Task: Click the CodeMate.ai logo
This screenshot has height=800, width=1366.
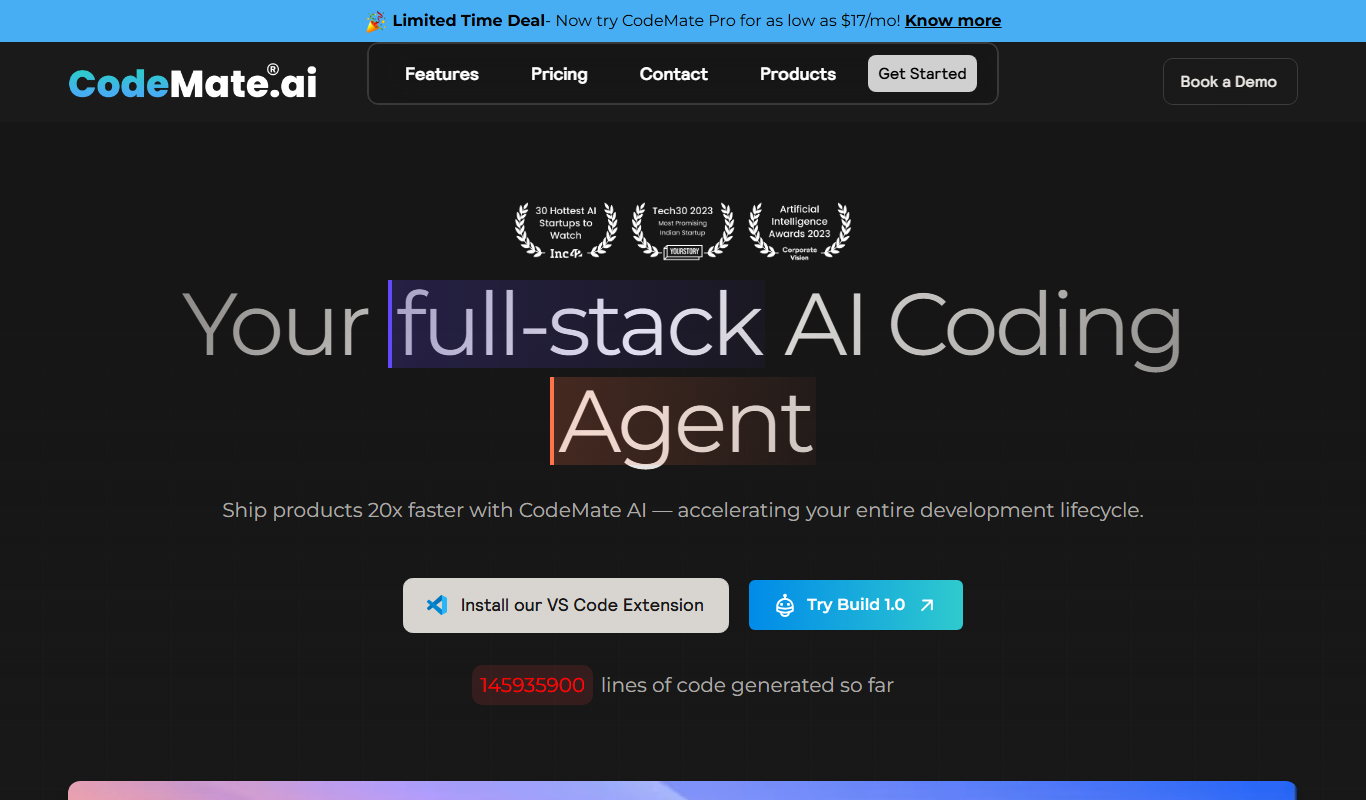Action: coord(193,82)
